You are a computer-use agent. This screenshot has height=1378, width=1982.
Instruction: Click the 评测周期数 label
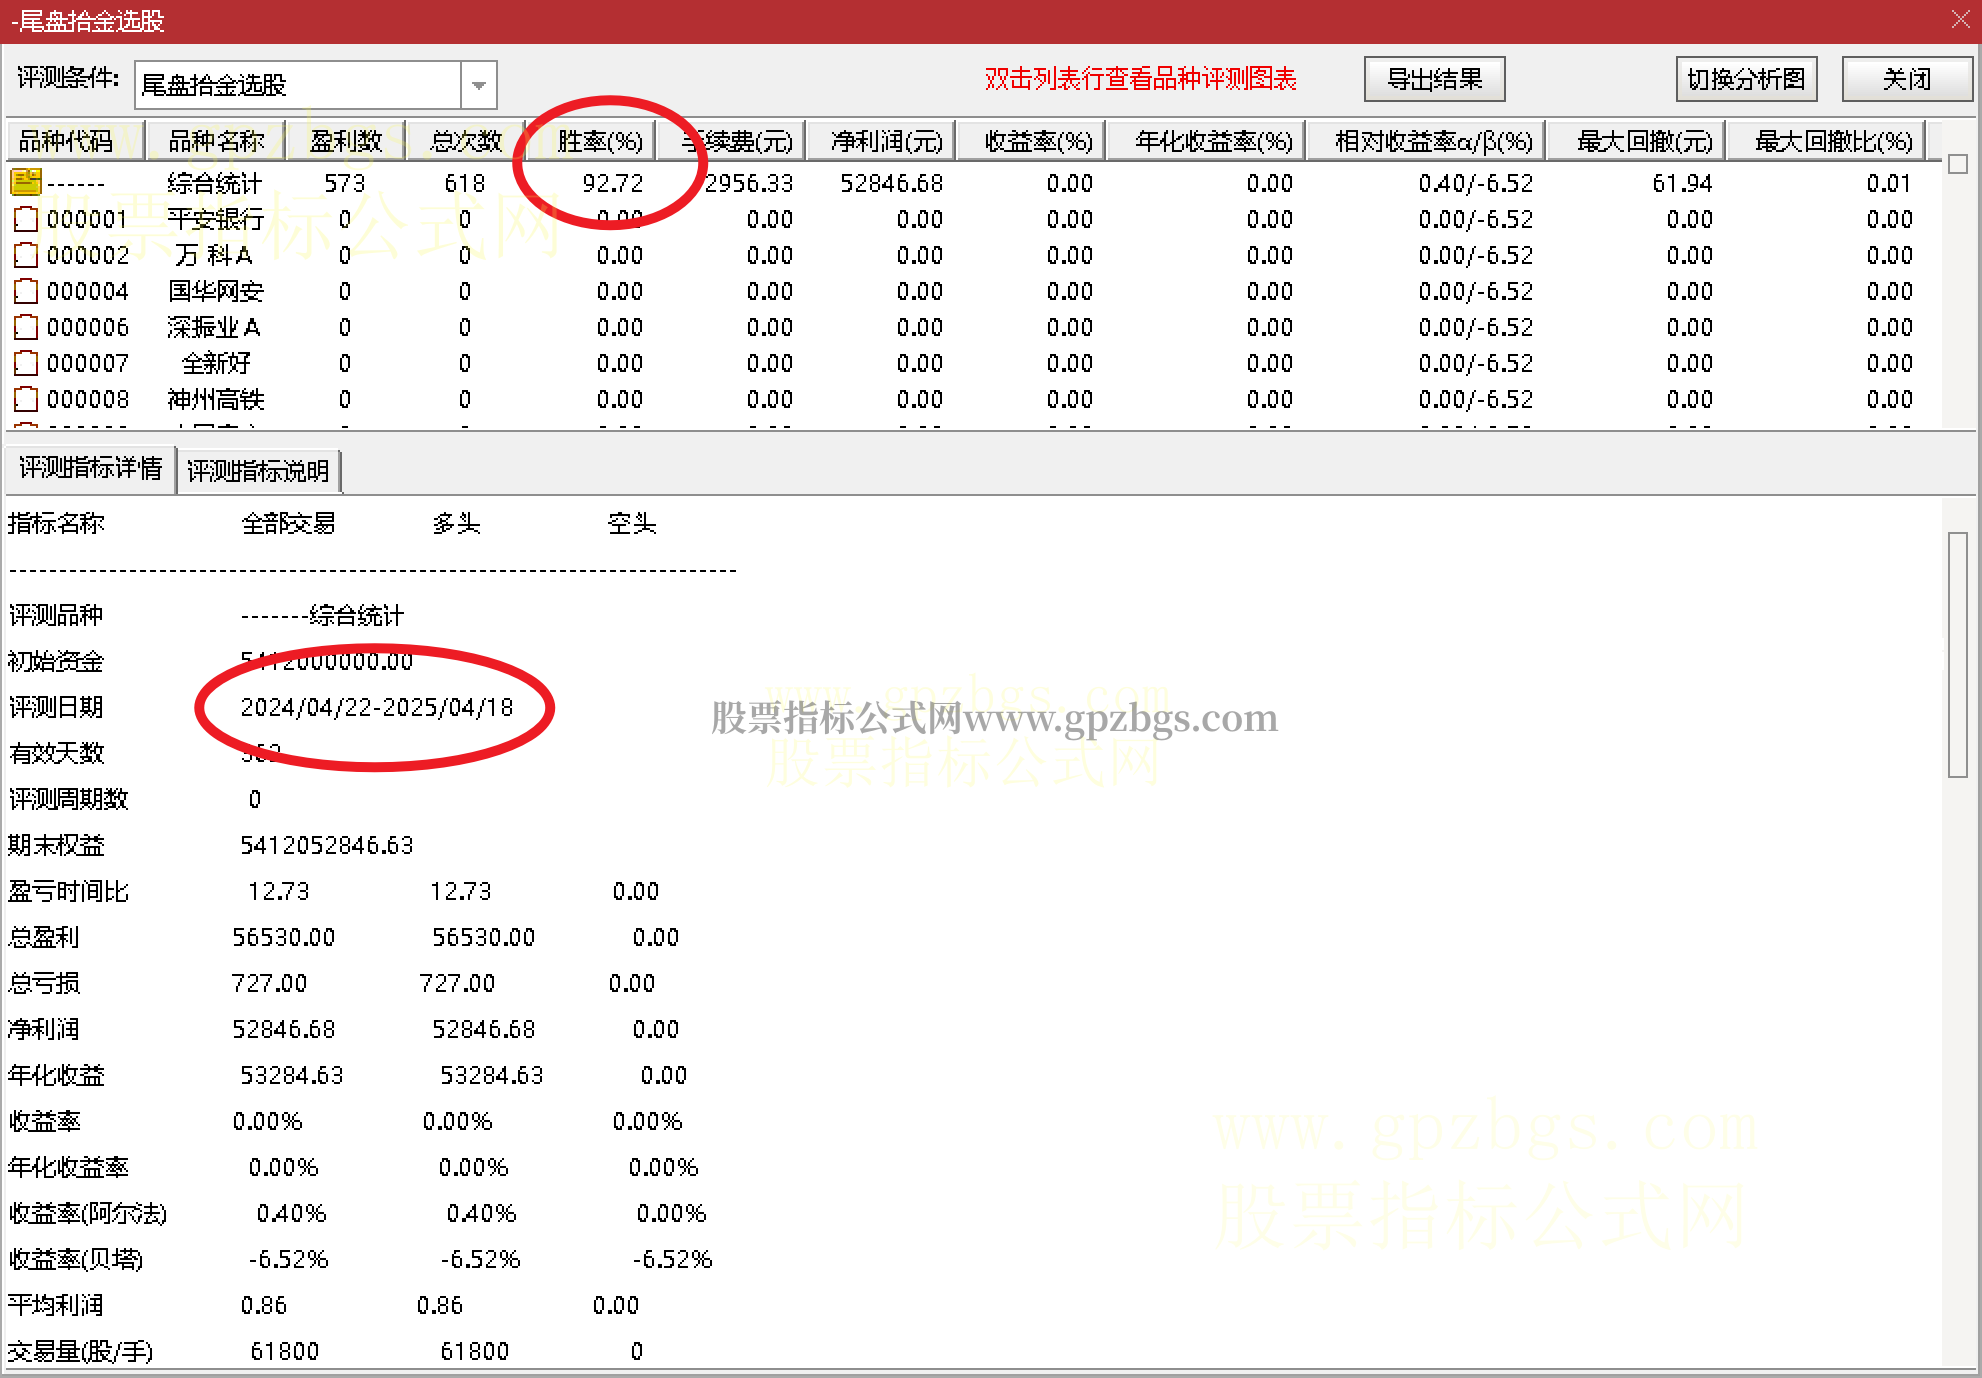pos(68,799)
